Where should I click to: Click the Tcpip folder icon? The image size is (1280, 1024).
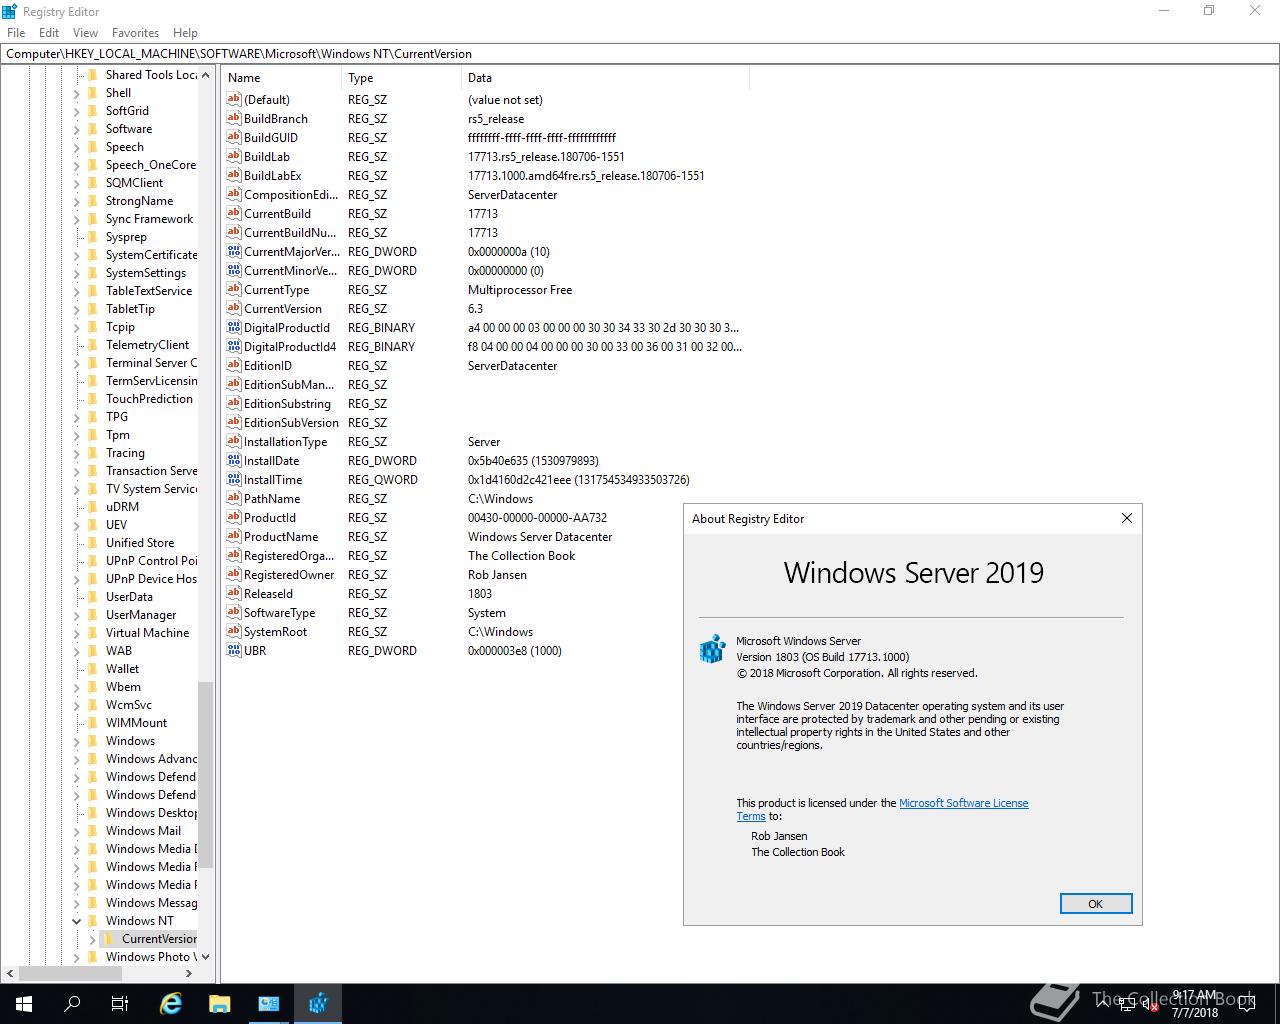pyautogui.click(x=94, y=326)
